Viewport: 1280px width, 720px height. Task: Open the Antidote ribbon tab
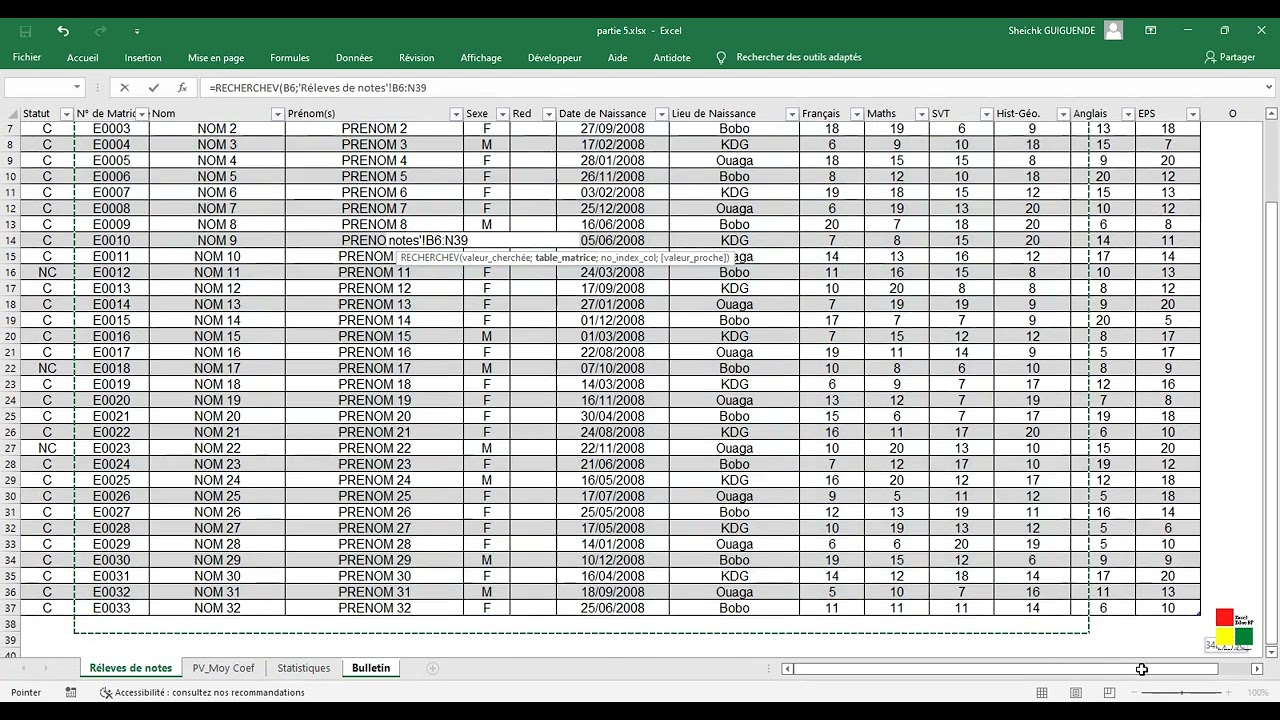point(672,57)
